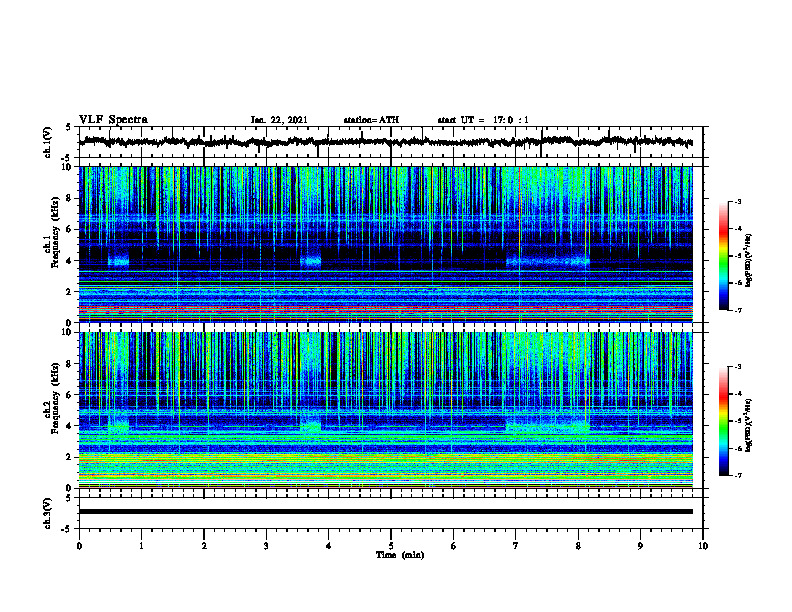This screenshot has height=612, width=792.
Task: Click the ch.1 voltage waveform trace
Action: [386, 142]
